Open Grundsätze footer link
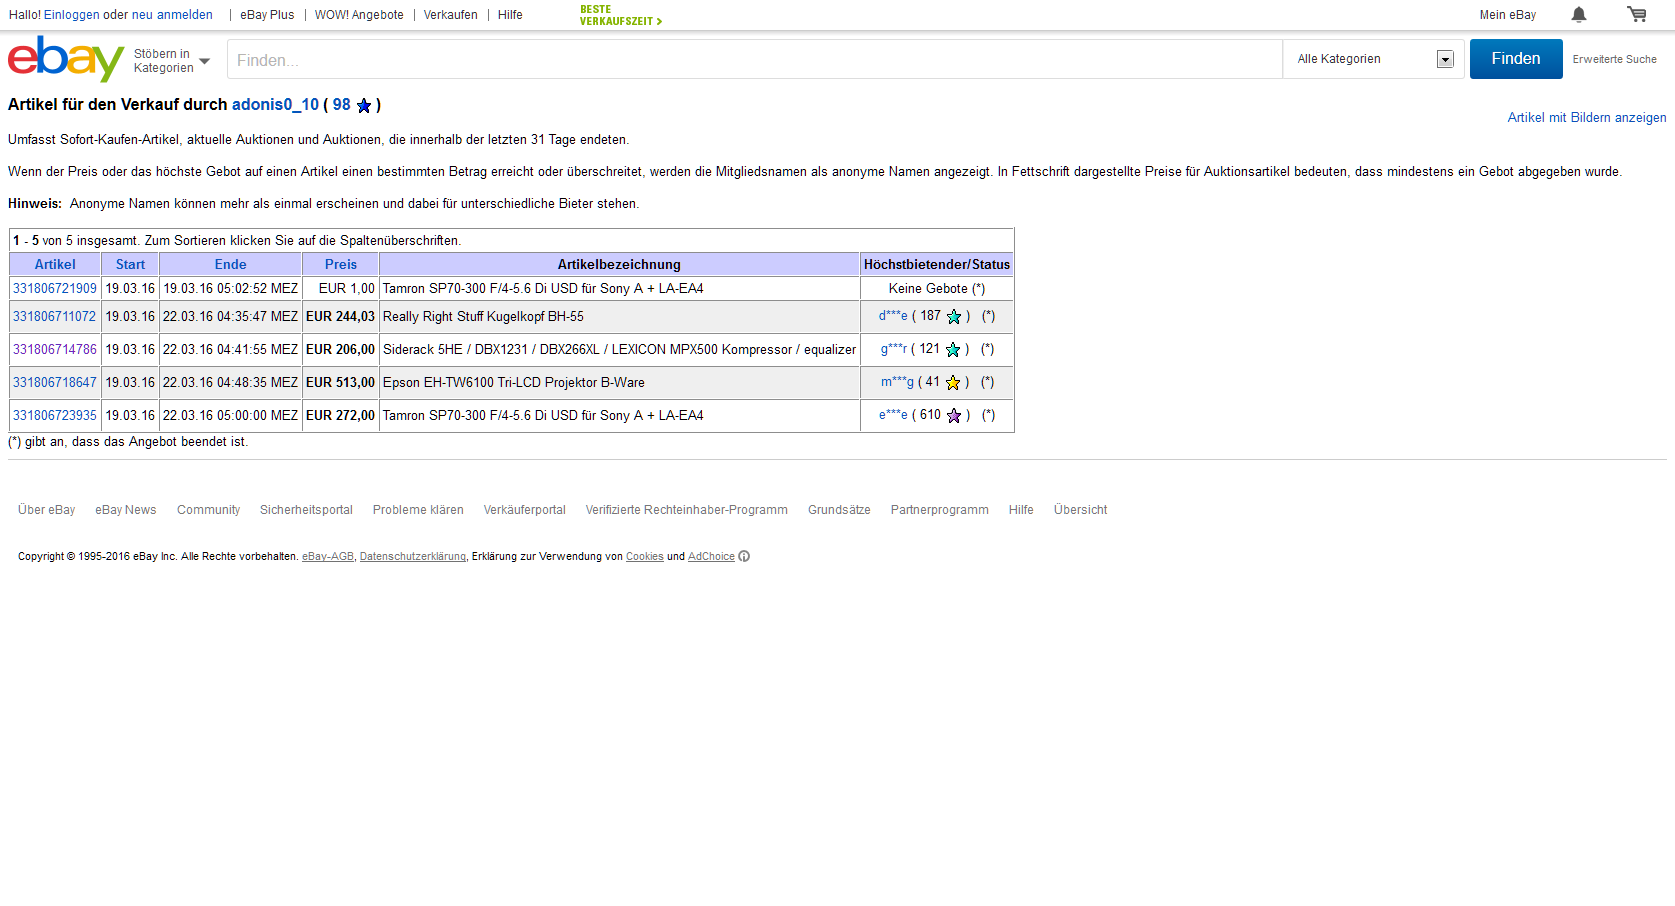The image size is (1675, 906). [839, 510]
